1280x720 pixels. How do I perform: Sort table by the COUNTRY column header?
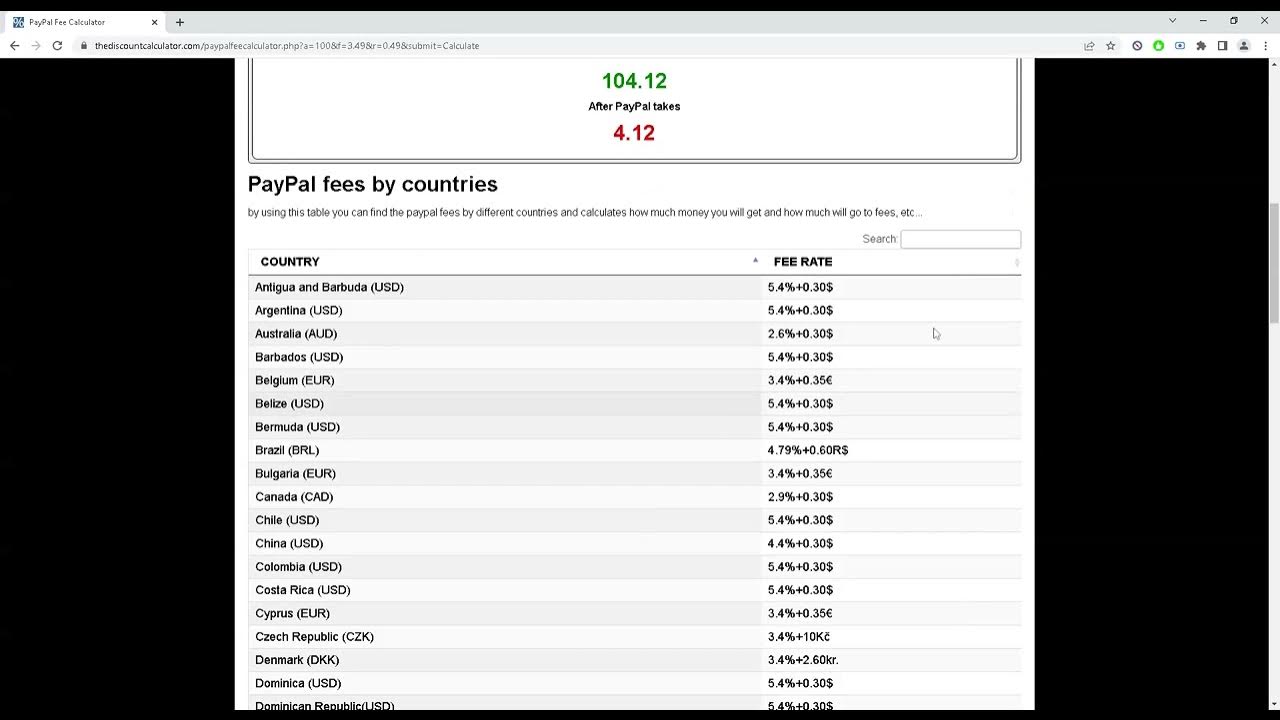tap(504, 262)
